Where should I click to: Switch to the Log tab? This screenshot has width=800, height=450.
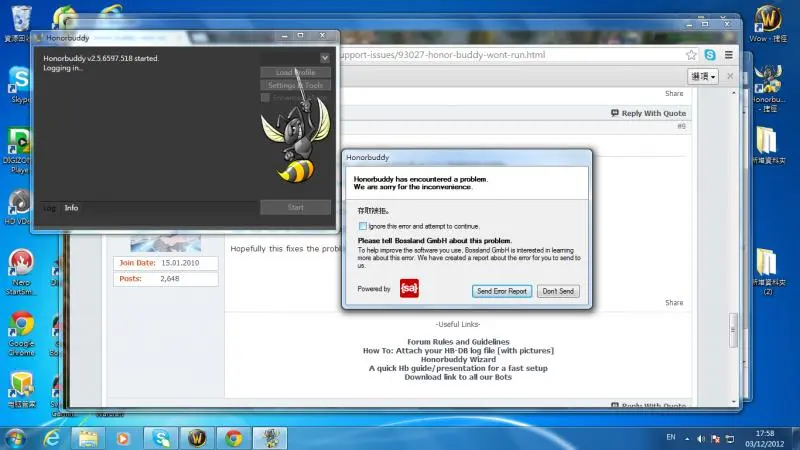point(49,208)
